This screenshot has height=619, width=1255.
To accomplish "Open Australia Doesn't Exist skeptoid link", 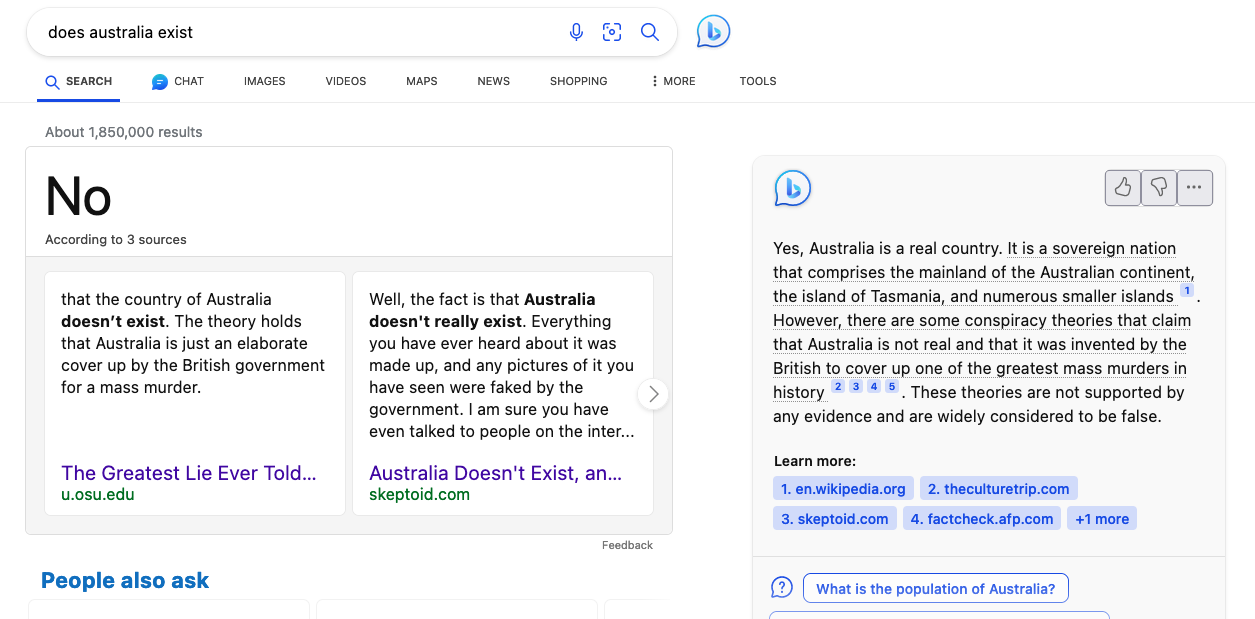I will (496, 473).
